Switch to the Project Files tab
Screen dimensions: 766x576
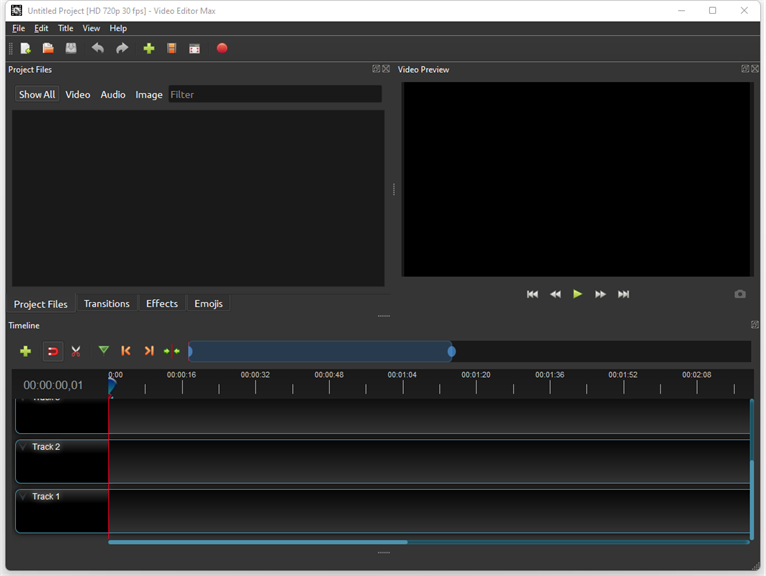point(41,304)
